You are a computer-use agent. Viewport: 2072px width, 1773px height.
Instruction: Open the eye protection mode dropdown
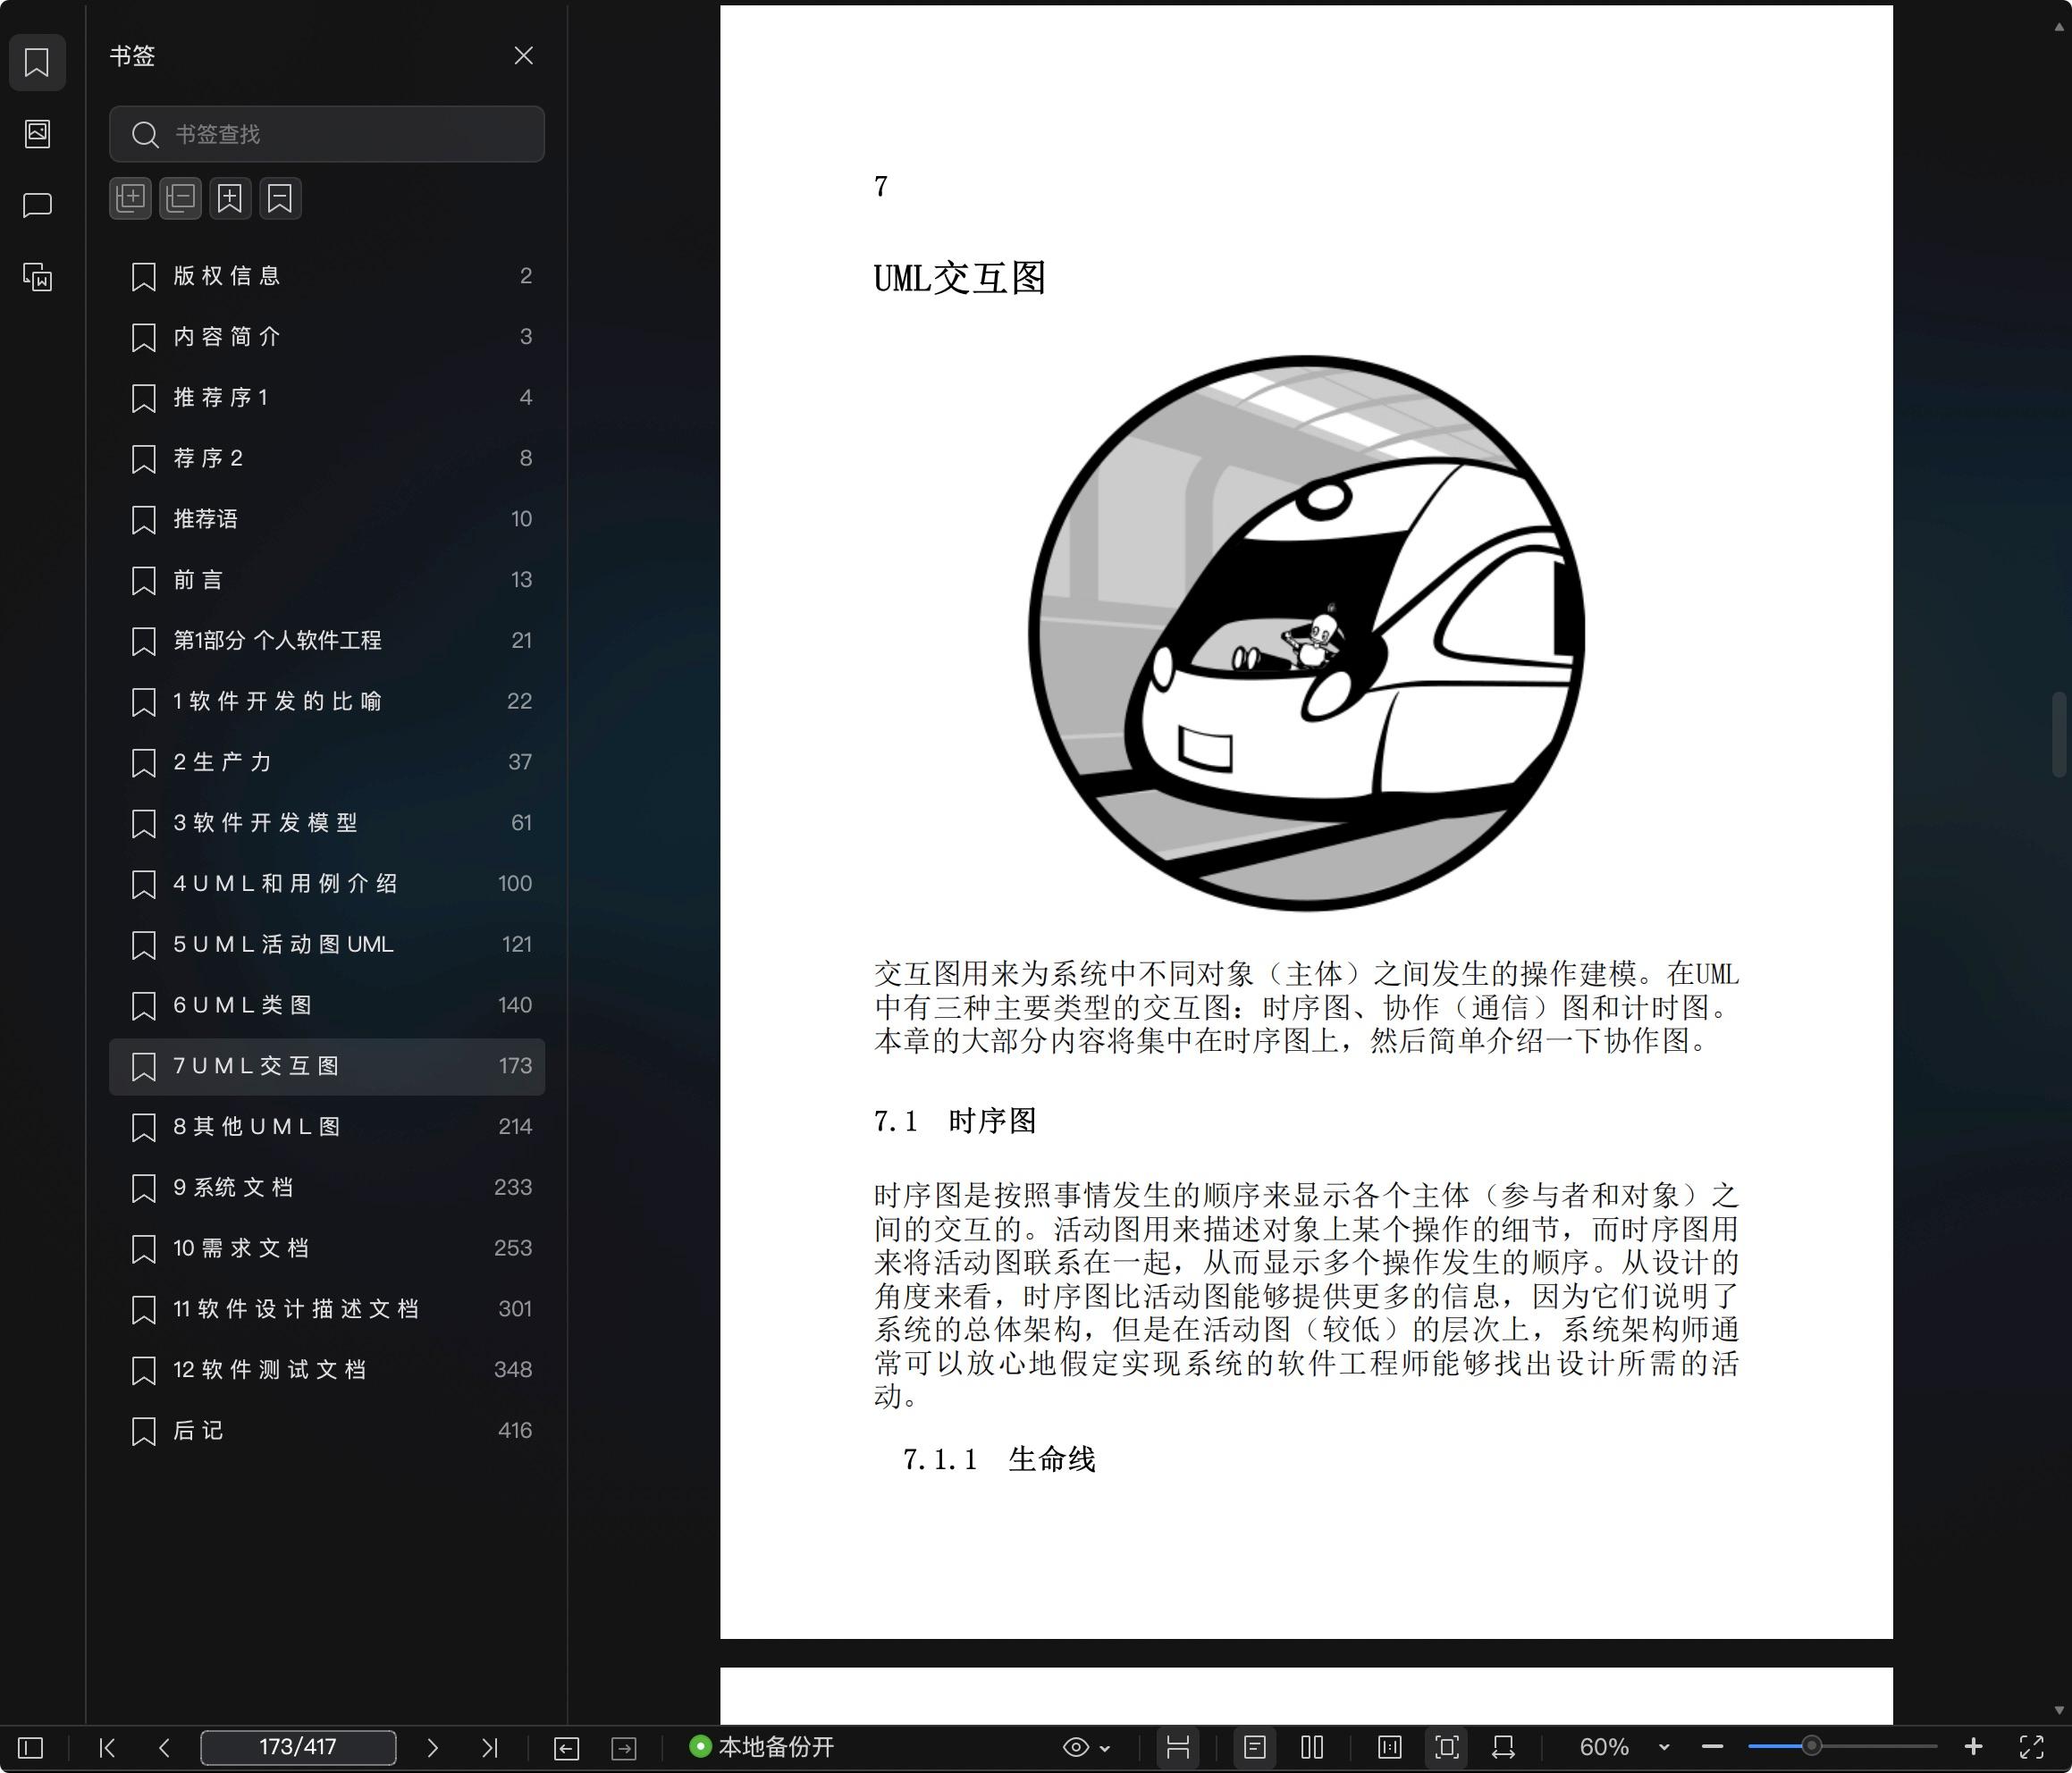point(1086,1747)
